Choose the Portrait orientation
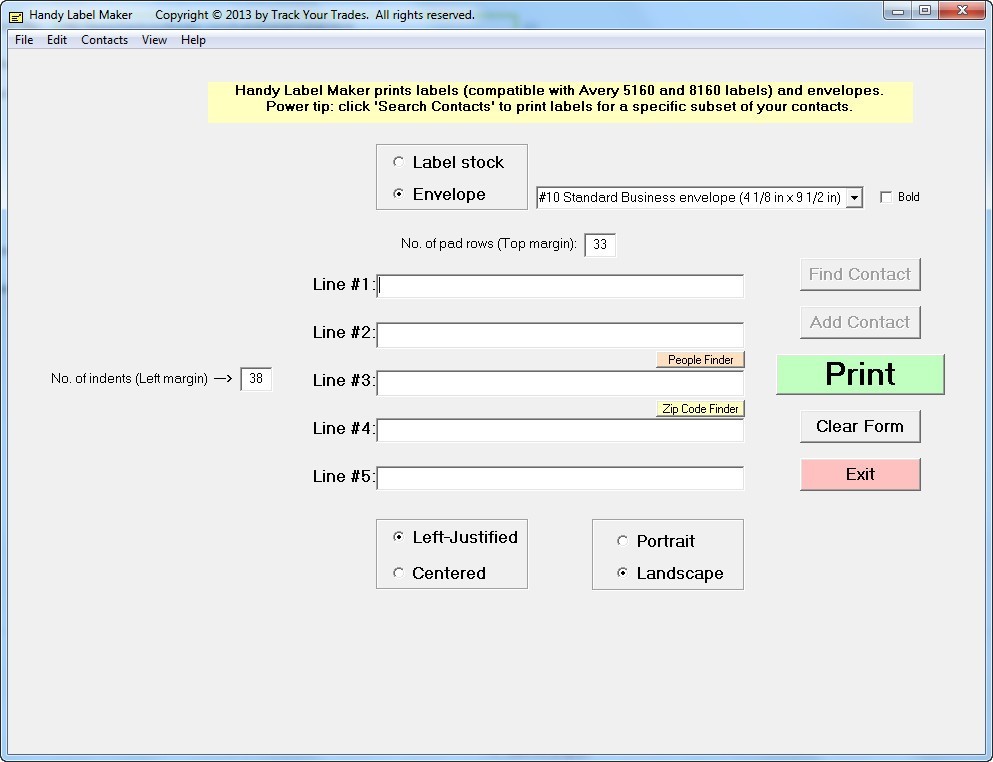The width and height of the screenshot is (993, 762). tap(623, 541)
